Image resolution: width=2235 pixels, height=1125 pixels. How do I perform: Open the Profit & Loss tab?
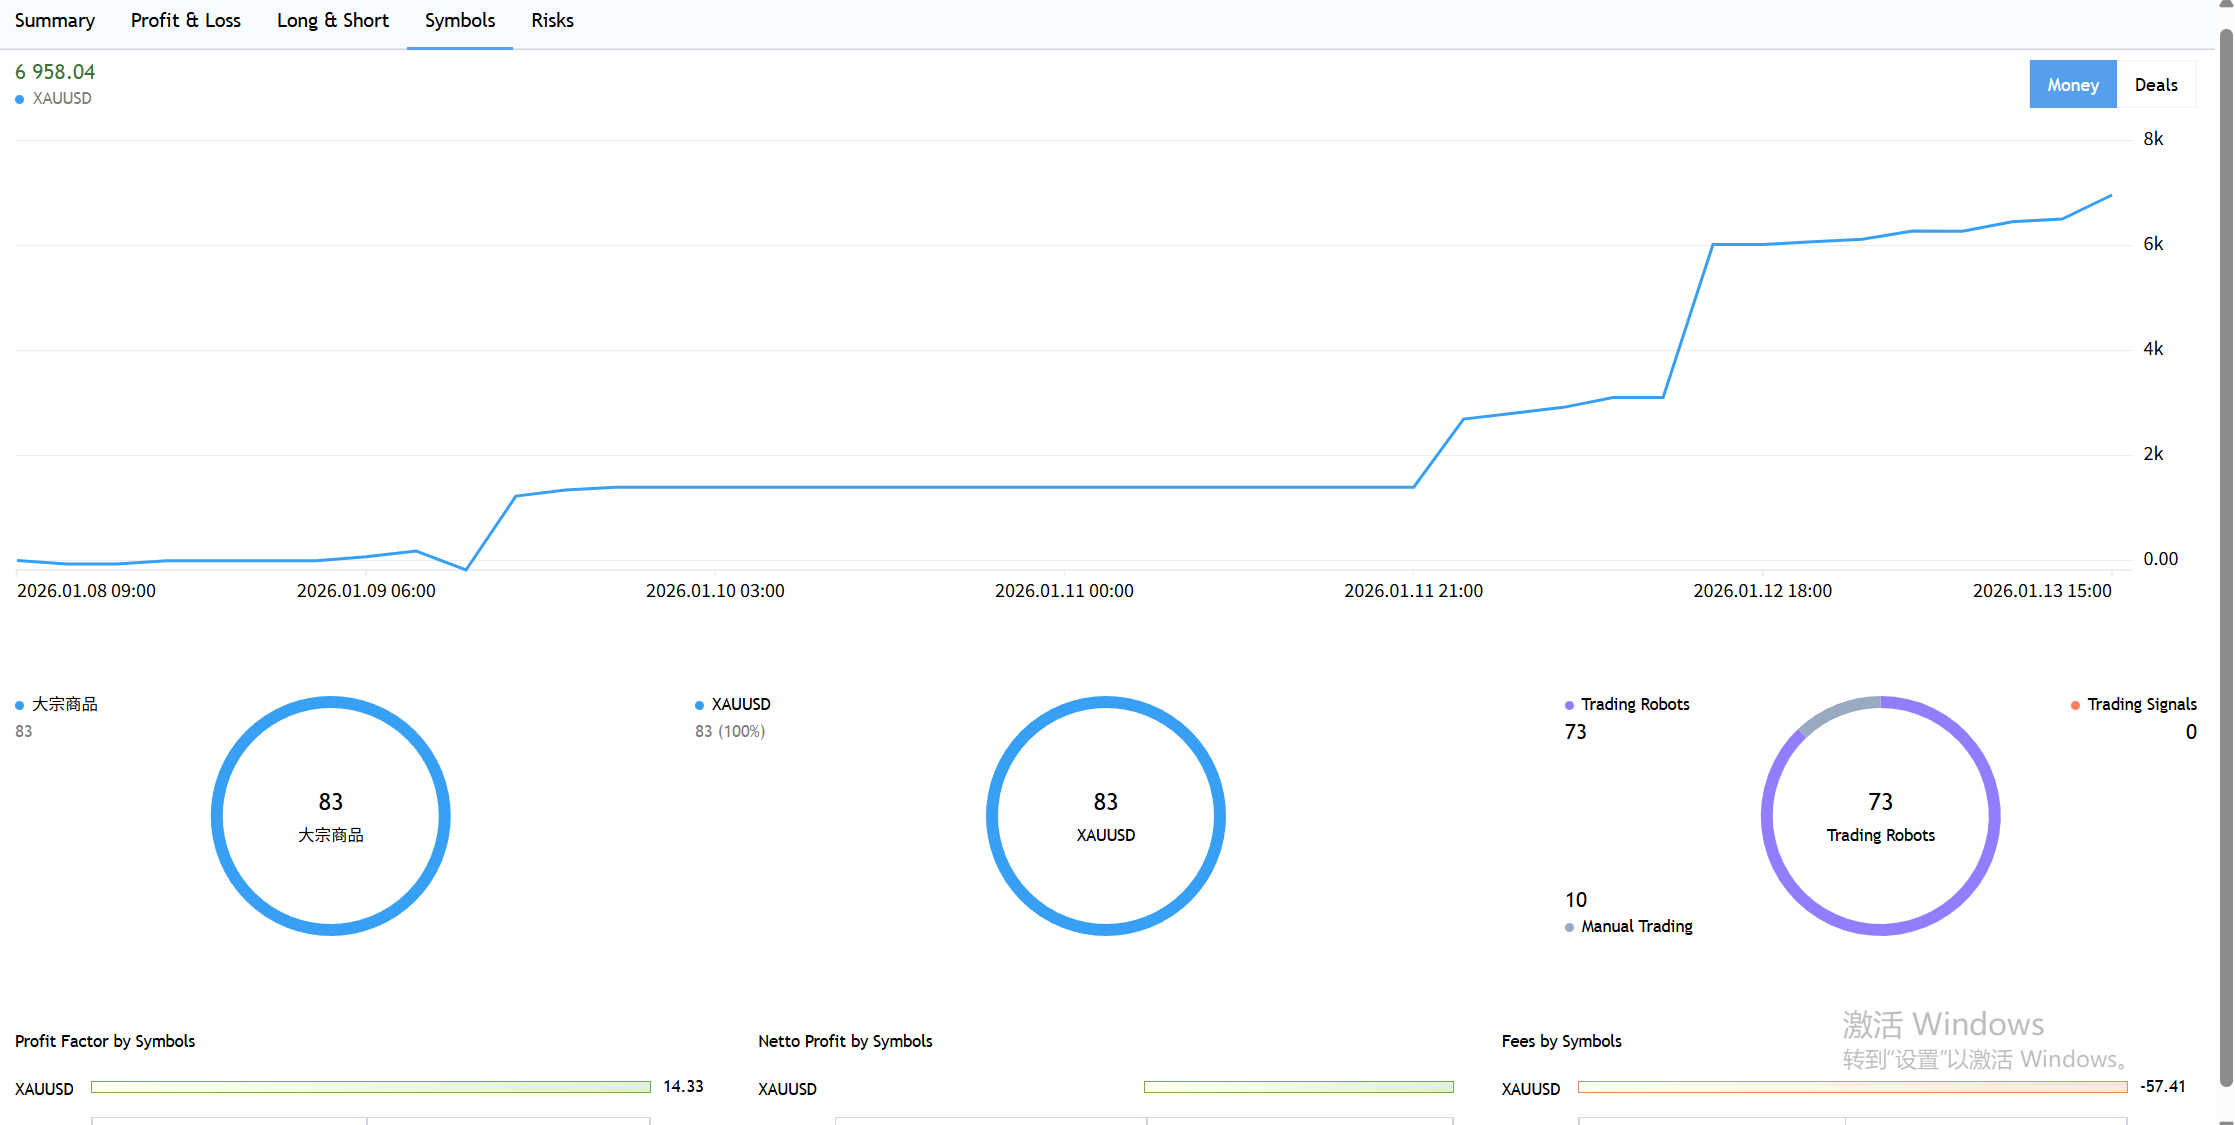coord(185,21)
